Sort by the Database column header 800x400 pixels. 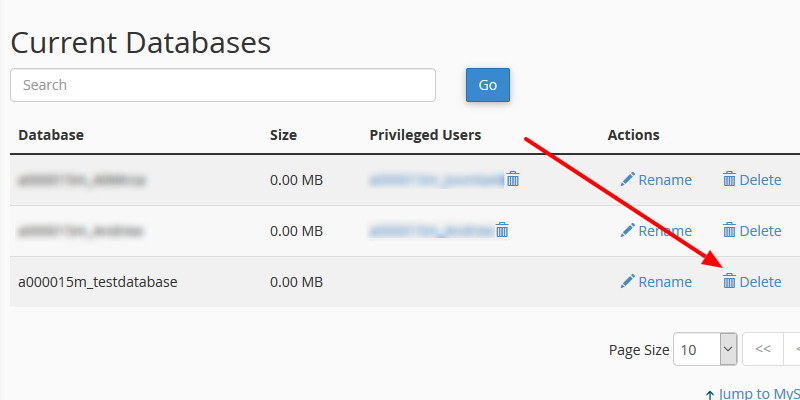(51, 135)
